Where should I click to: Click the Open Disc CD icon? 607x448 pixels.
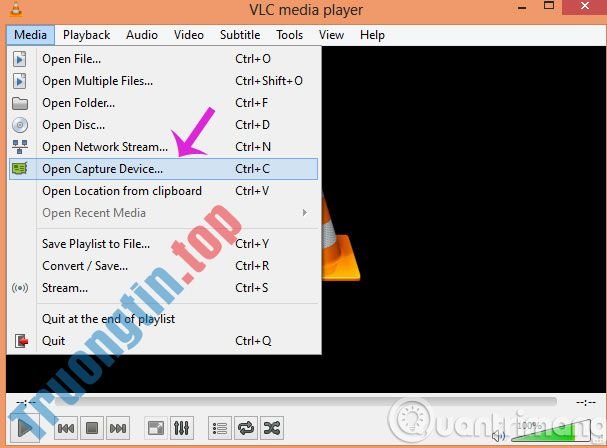[x=20, y=125]
